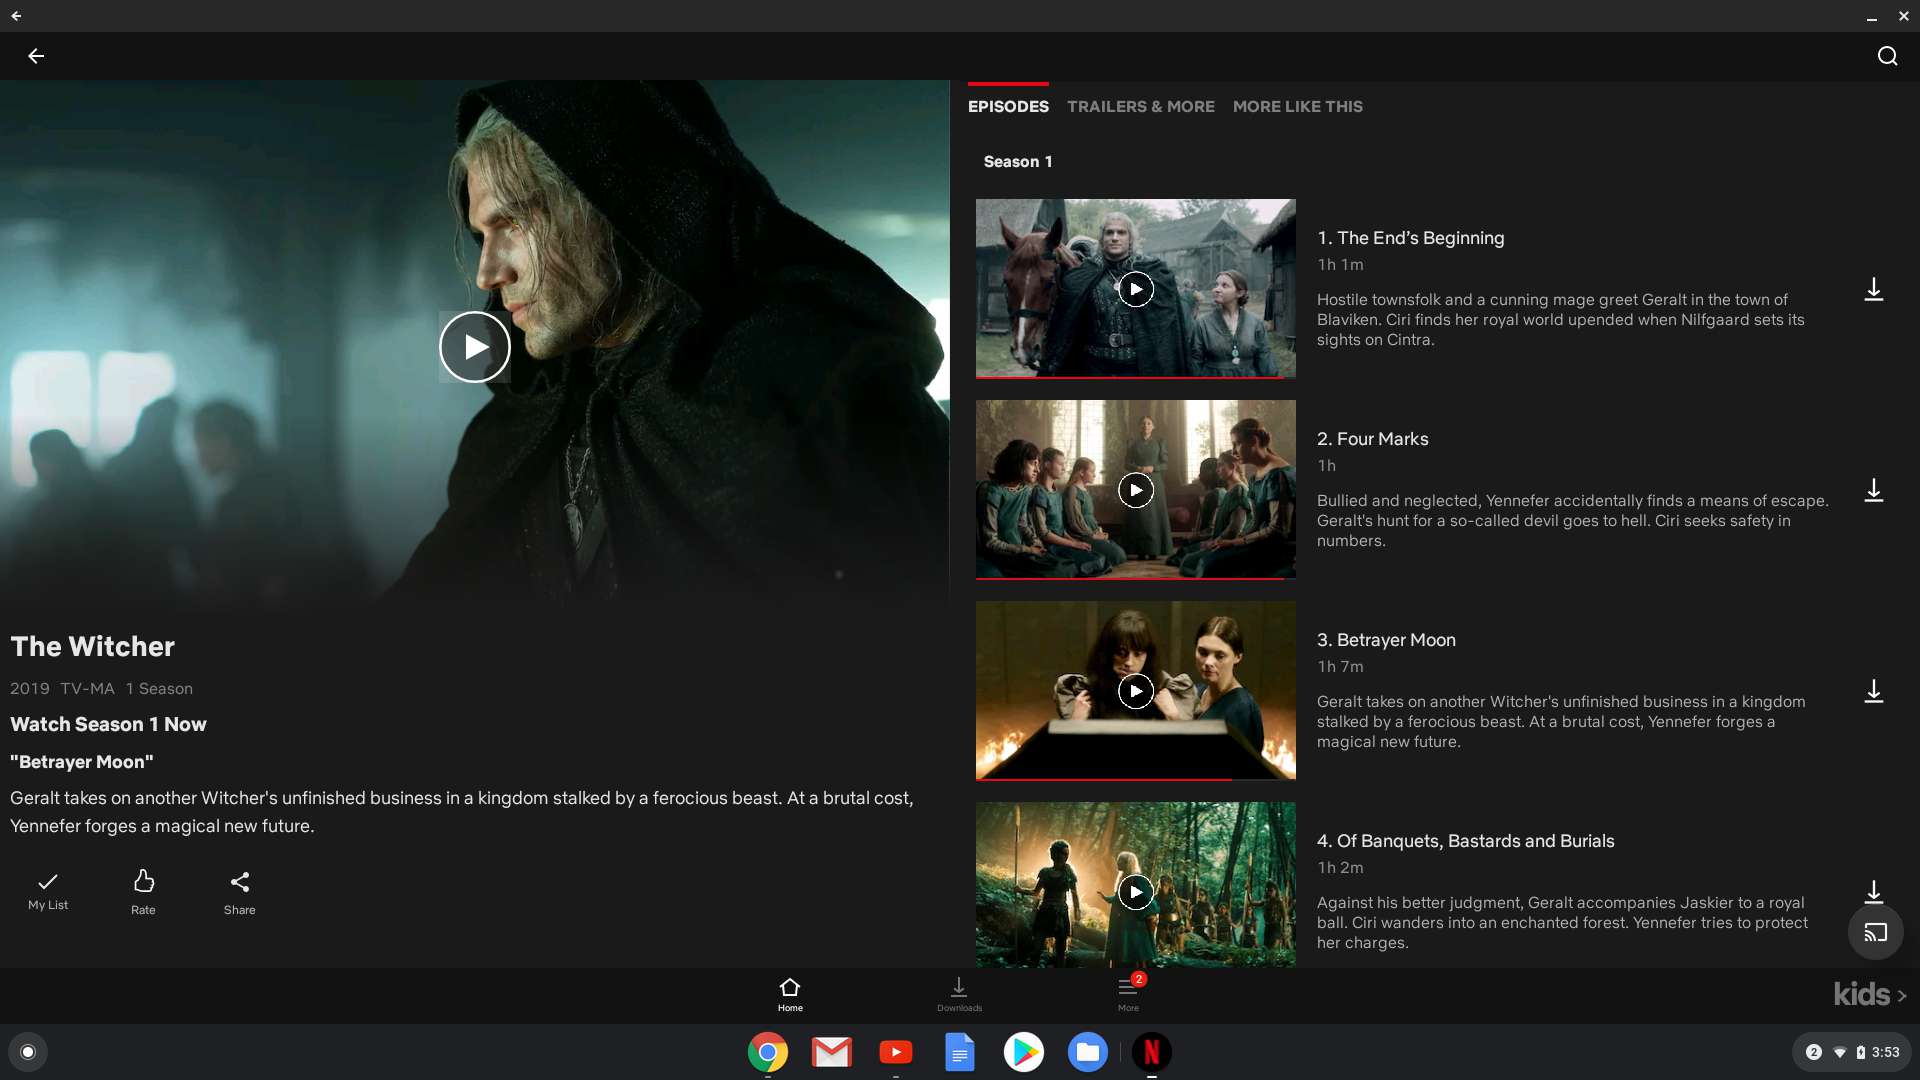Click the window title bar back arrow

pos(16,16)
